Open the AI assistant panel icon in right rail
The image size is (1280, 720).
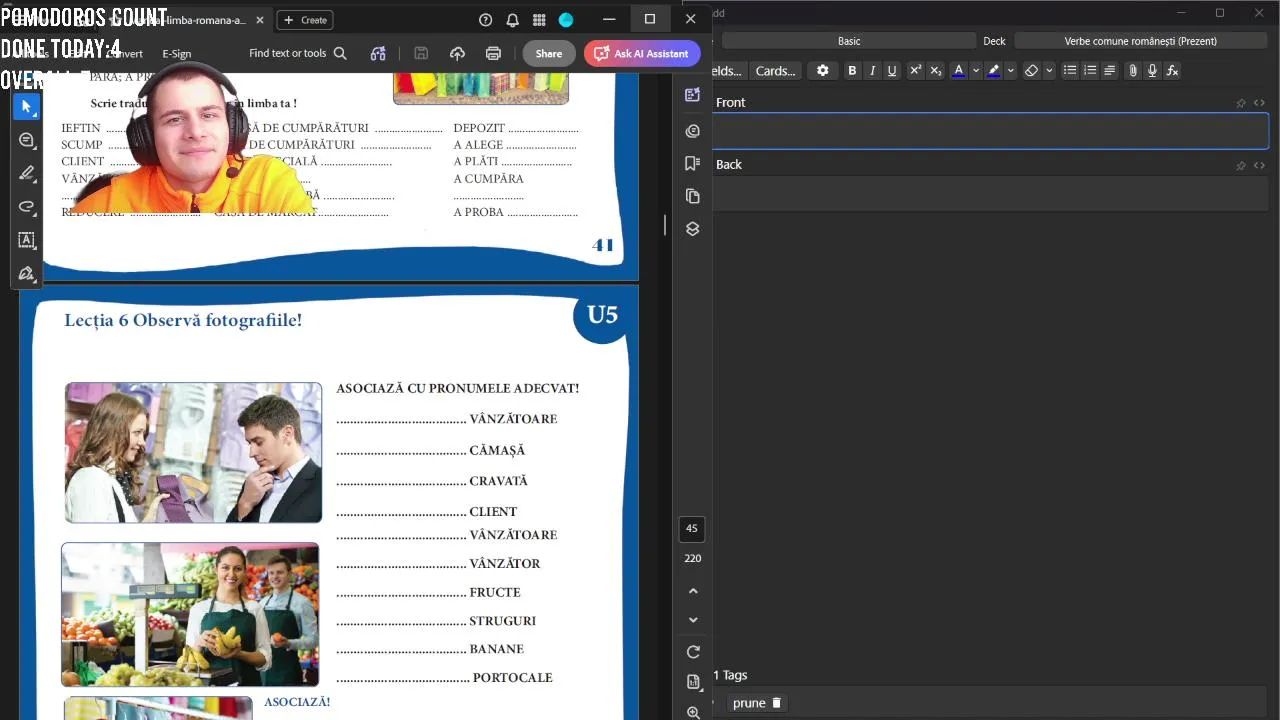[x=693, y=95]
